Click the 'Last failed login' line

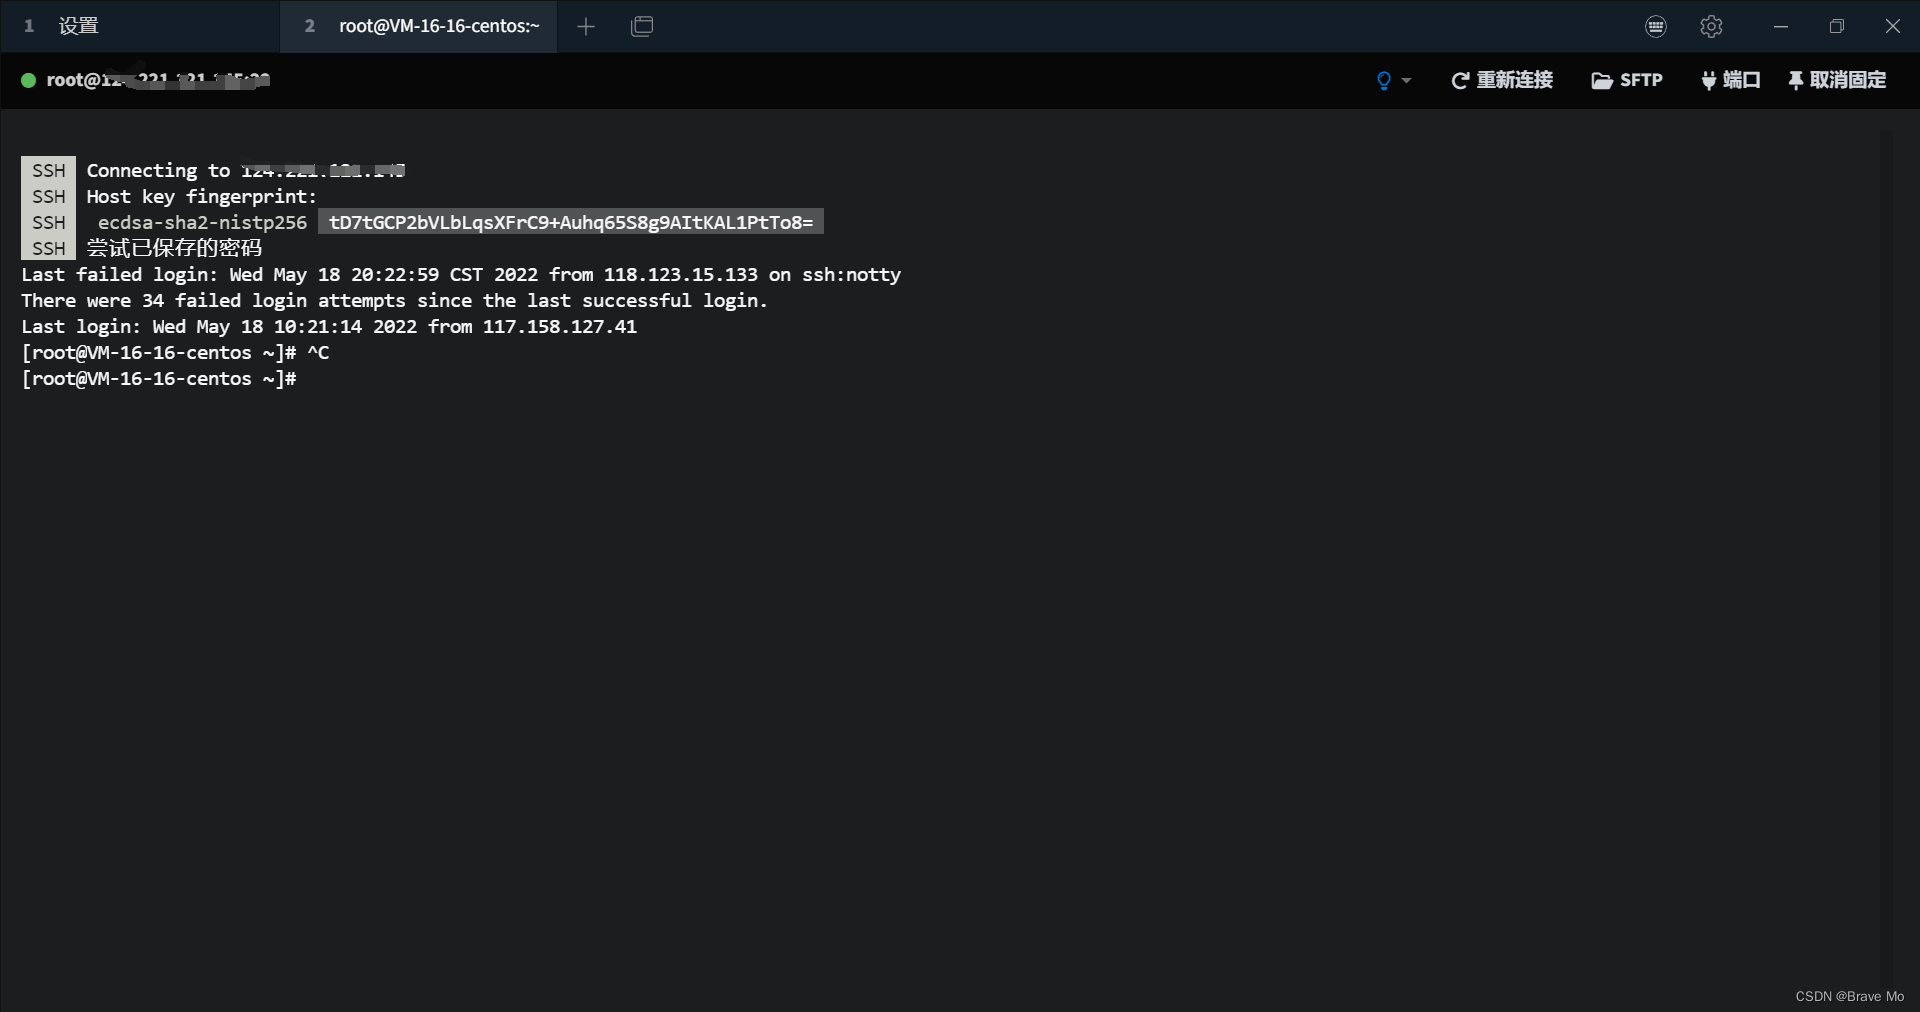[461, 274]
